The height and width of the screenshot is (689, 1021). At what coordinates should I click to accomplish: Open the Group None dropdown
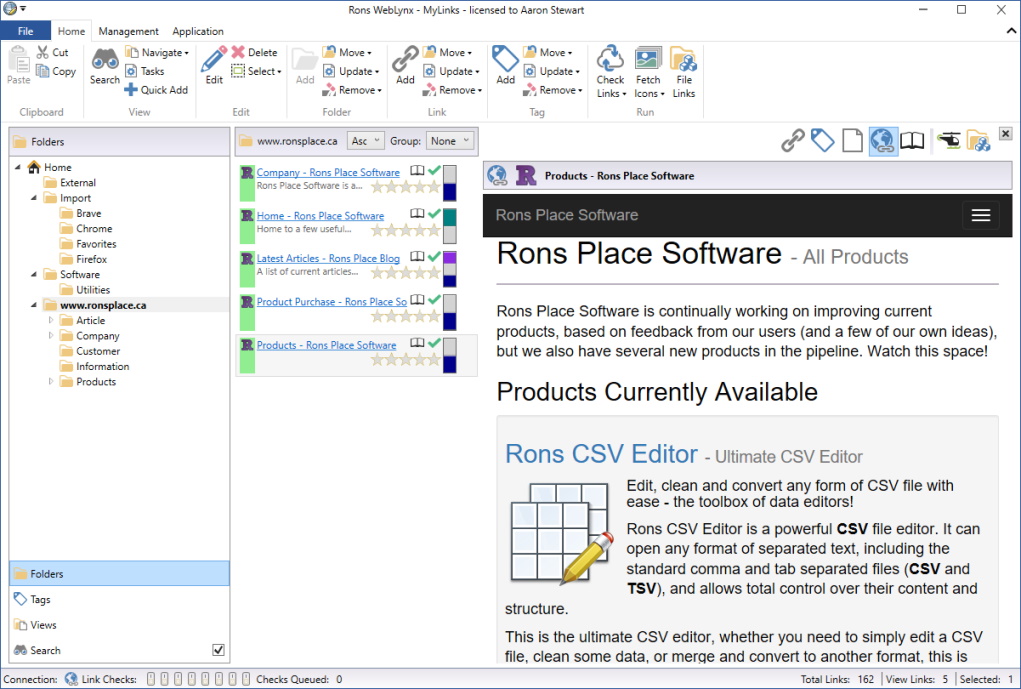(x=449, y=141)
